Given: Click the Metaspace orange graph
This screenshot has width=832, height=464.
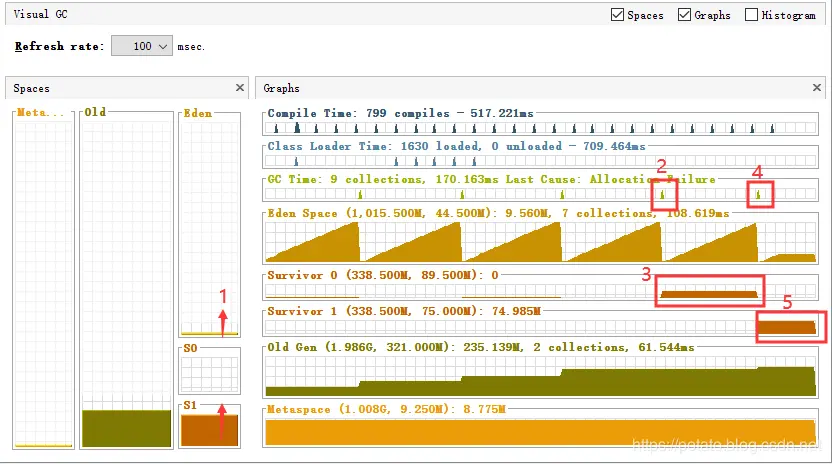Looking at the screenshot, I should click(540, 432).
